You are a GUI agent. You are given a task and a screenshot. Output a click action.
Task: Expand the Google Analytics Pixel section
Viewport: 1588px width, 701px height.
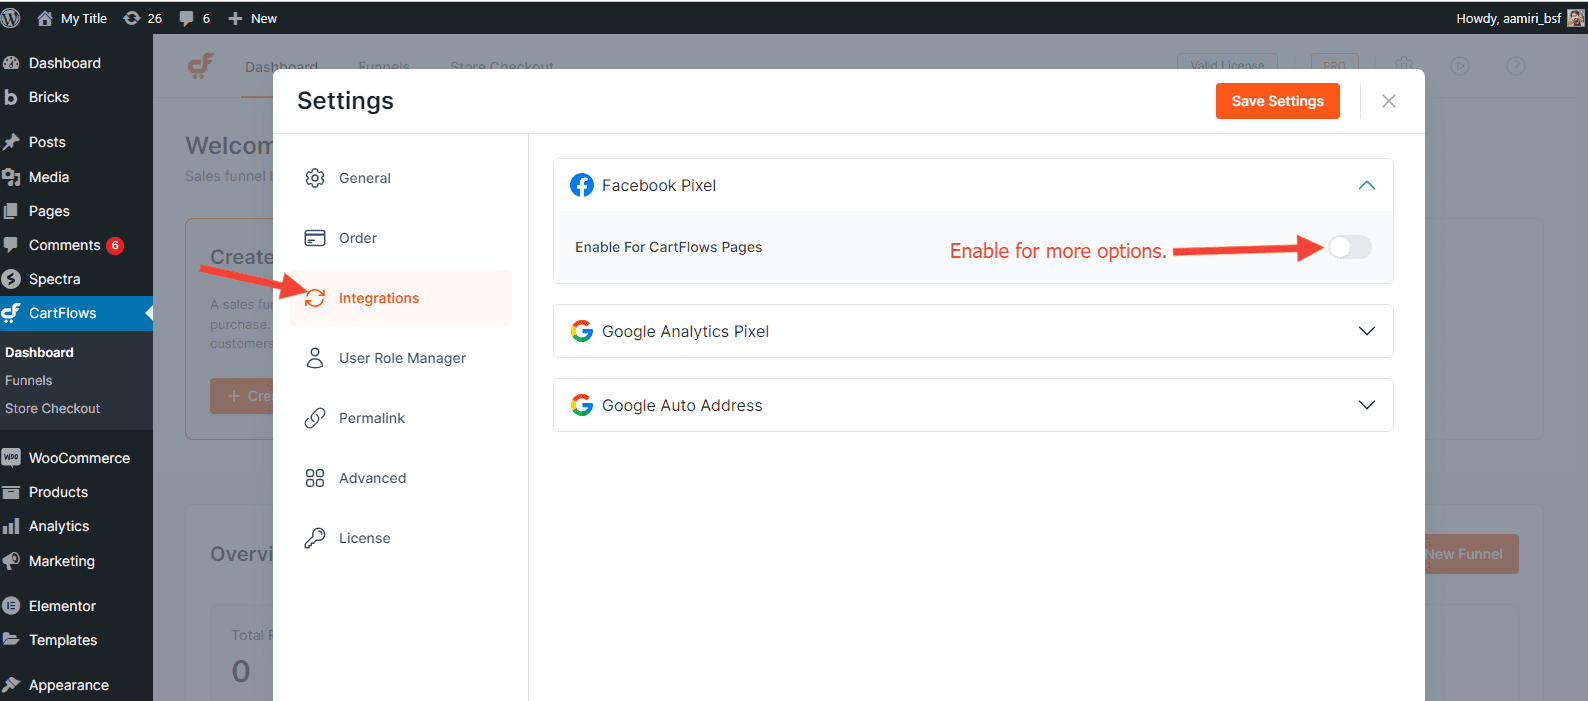click(x=1366, y=331)
